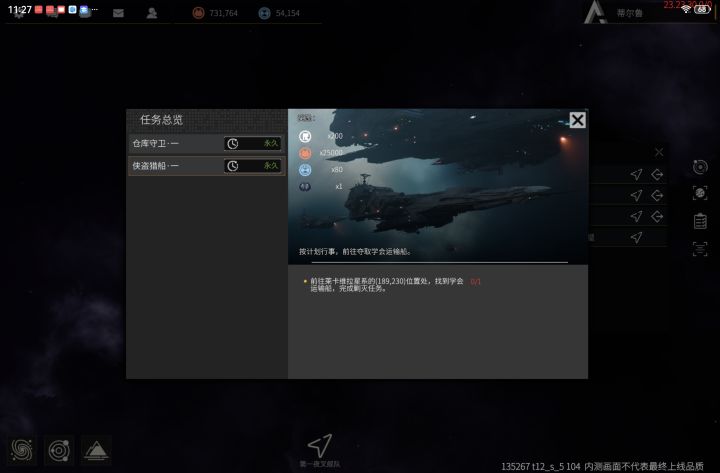Open the commander profile silhouette icon
Screen dimensions: 720x473
click(x=152, y=13)
